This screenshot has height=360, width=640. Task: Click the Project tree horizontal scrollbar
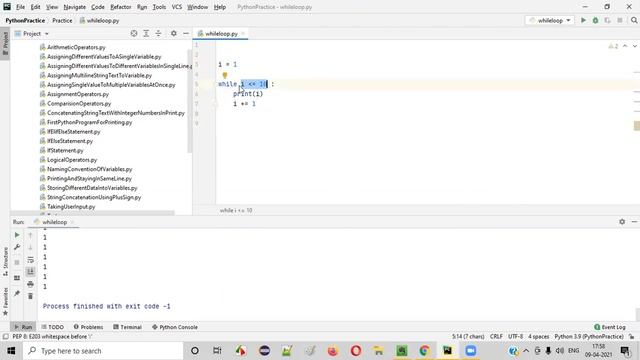[x=93, y=213]
